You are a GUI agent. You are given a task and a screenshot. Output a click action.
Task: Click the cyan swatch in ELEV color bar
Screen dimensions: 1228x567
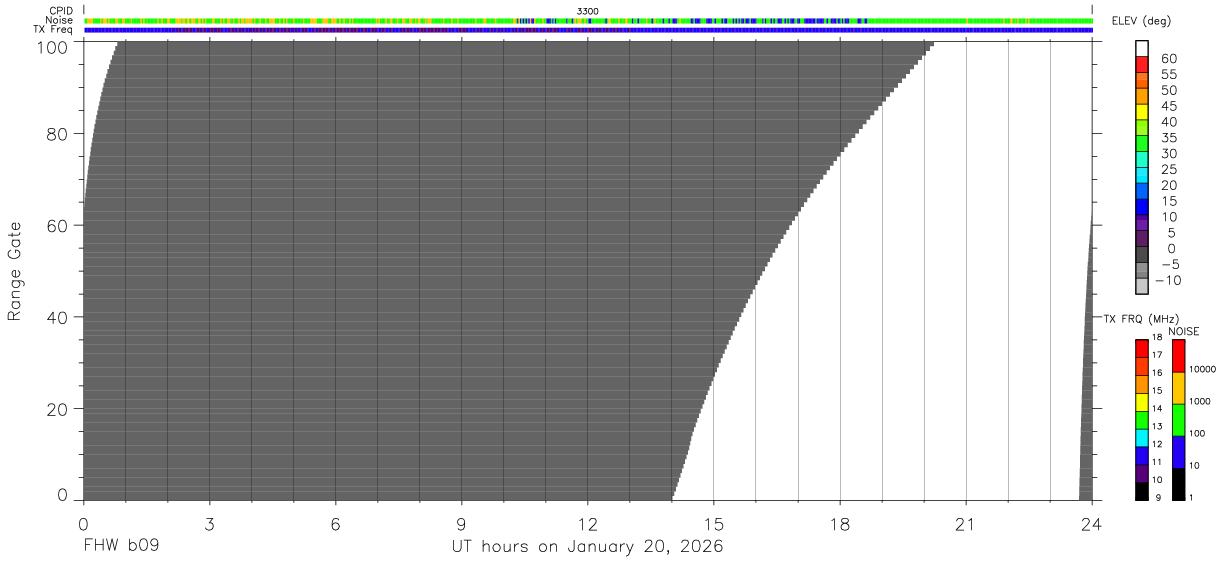[1142, 174]
